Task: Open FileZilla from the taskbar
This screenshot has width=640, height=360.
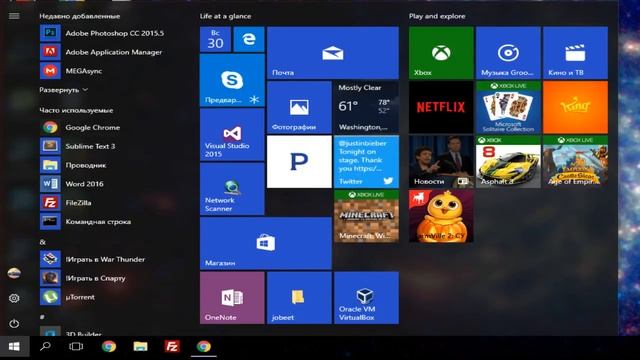Action: click(172, 347)
